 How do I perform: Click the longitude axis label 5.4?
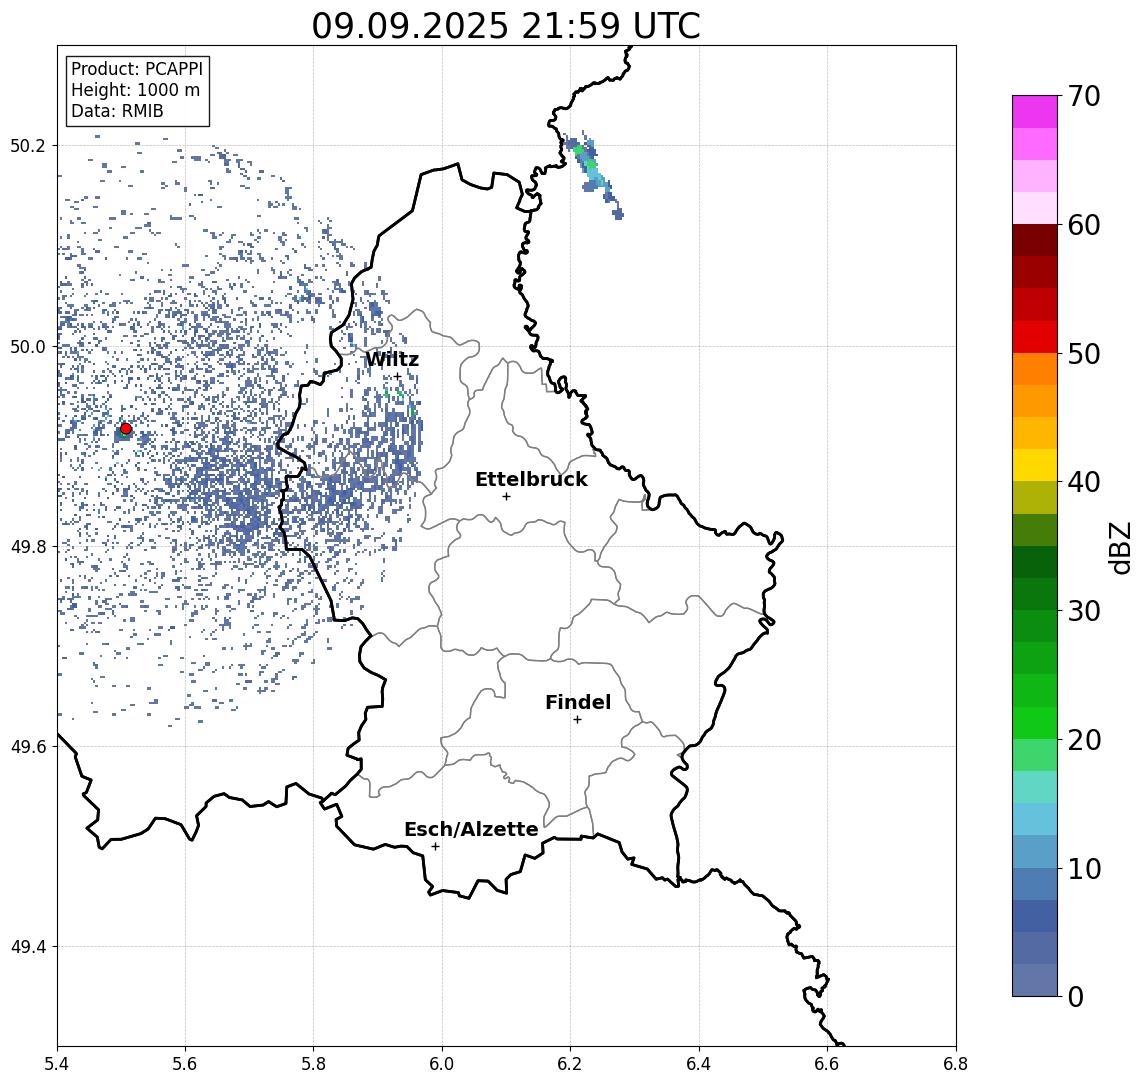pos(57,1064)
